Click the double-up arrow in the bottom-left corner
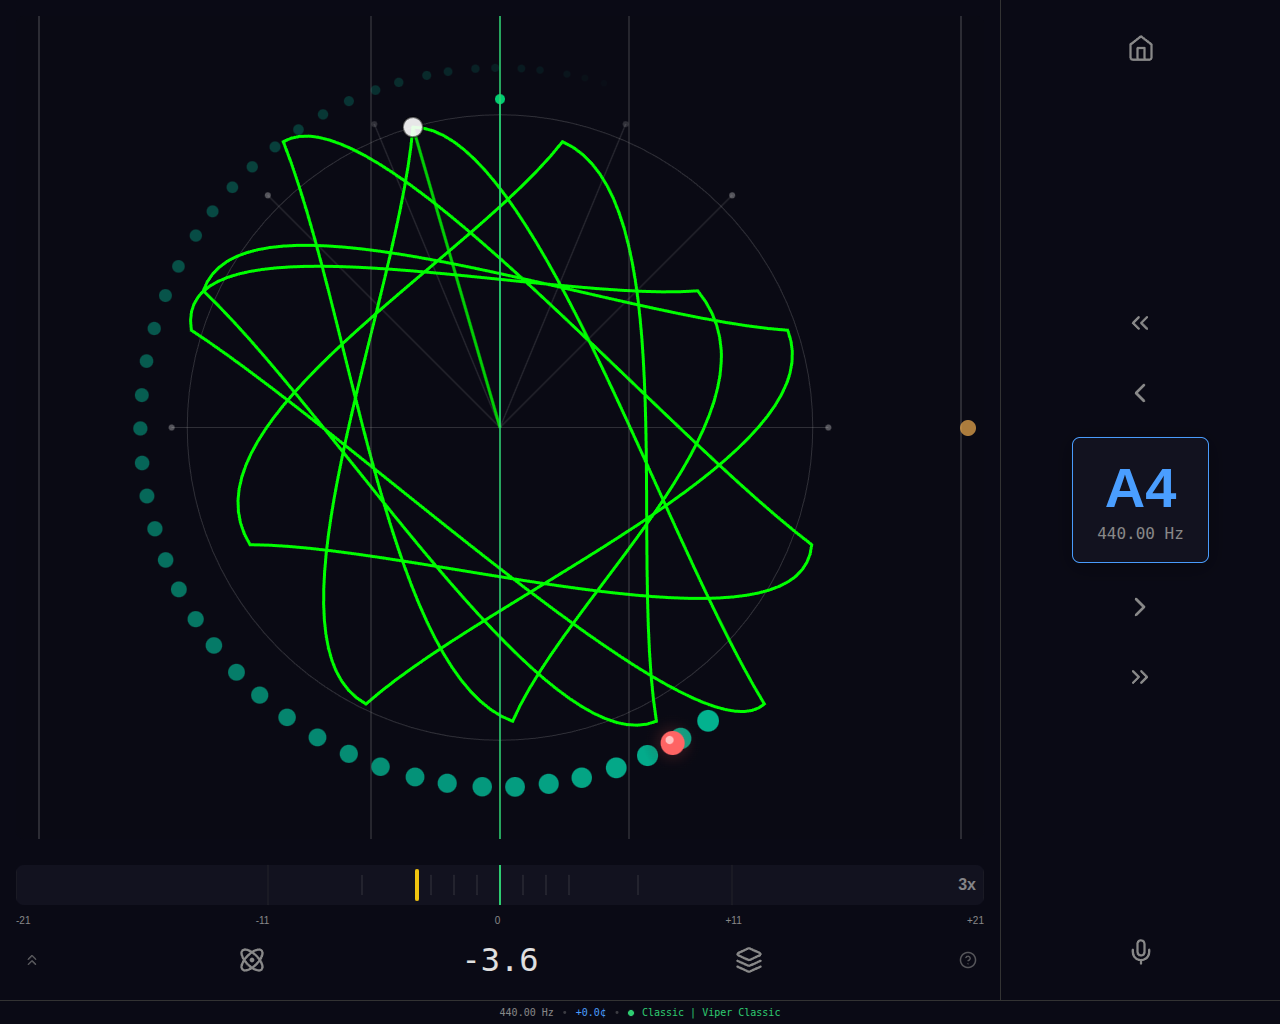1280x1024 pixels. coord(31,959)
